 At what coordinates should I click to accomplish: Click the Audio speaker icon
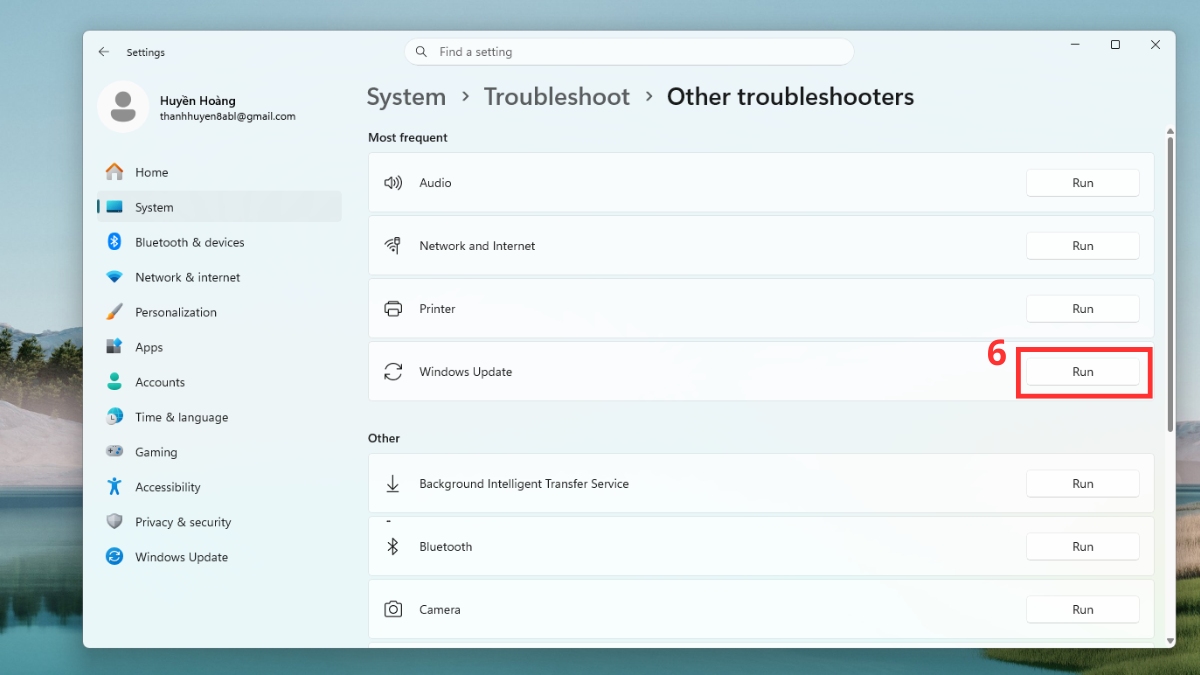coord(393,183)
